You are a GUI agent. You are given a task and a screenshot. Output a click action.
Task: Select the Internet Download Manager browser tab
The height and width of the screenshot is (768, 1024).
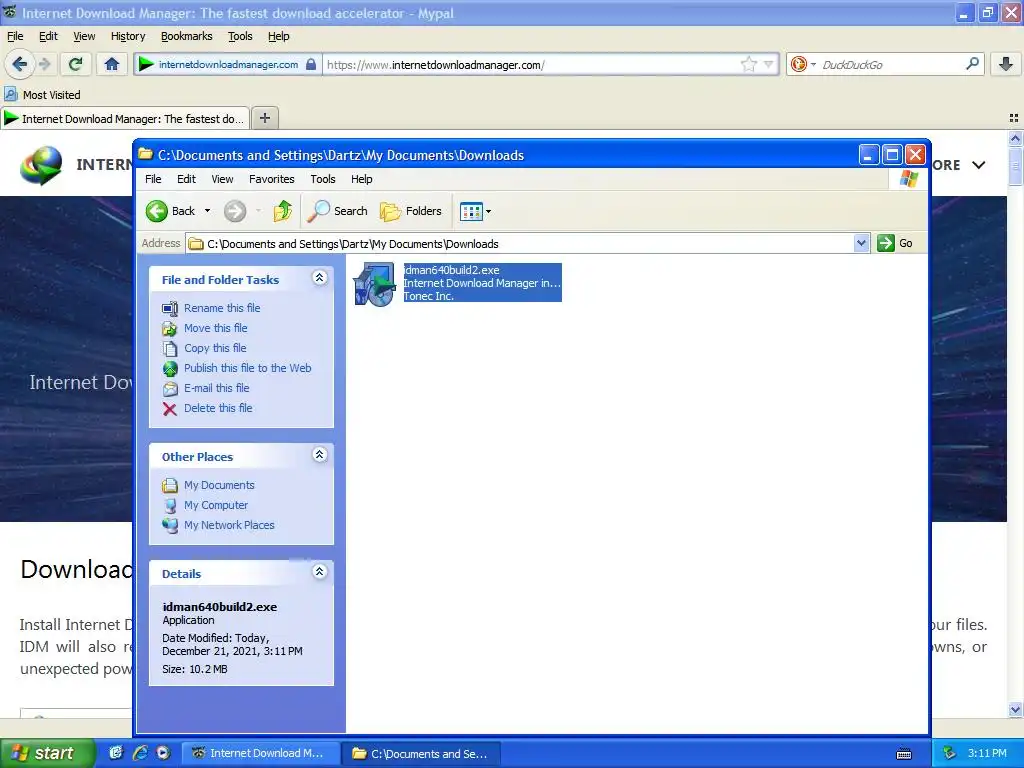pos(125,118)
